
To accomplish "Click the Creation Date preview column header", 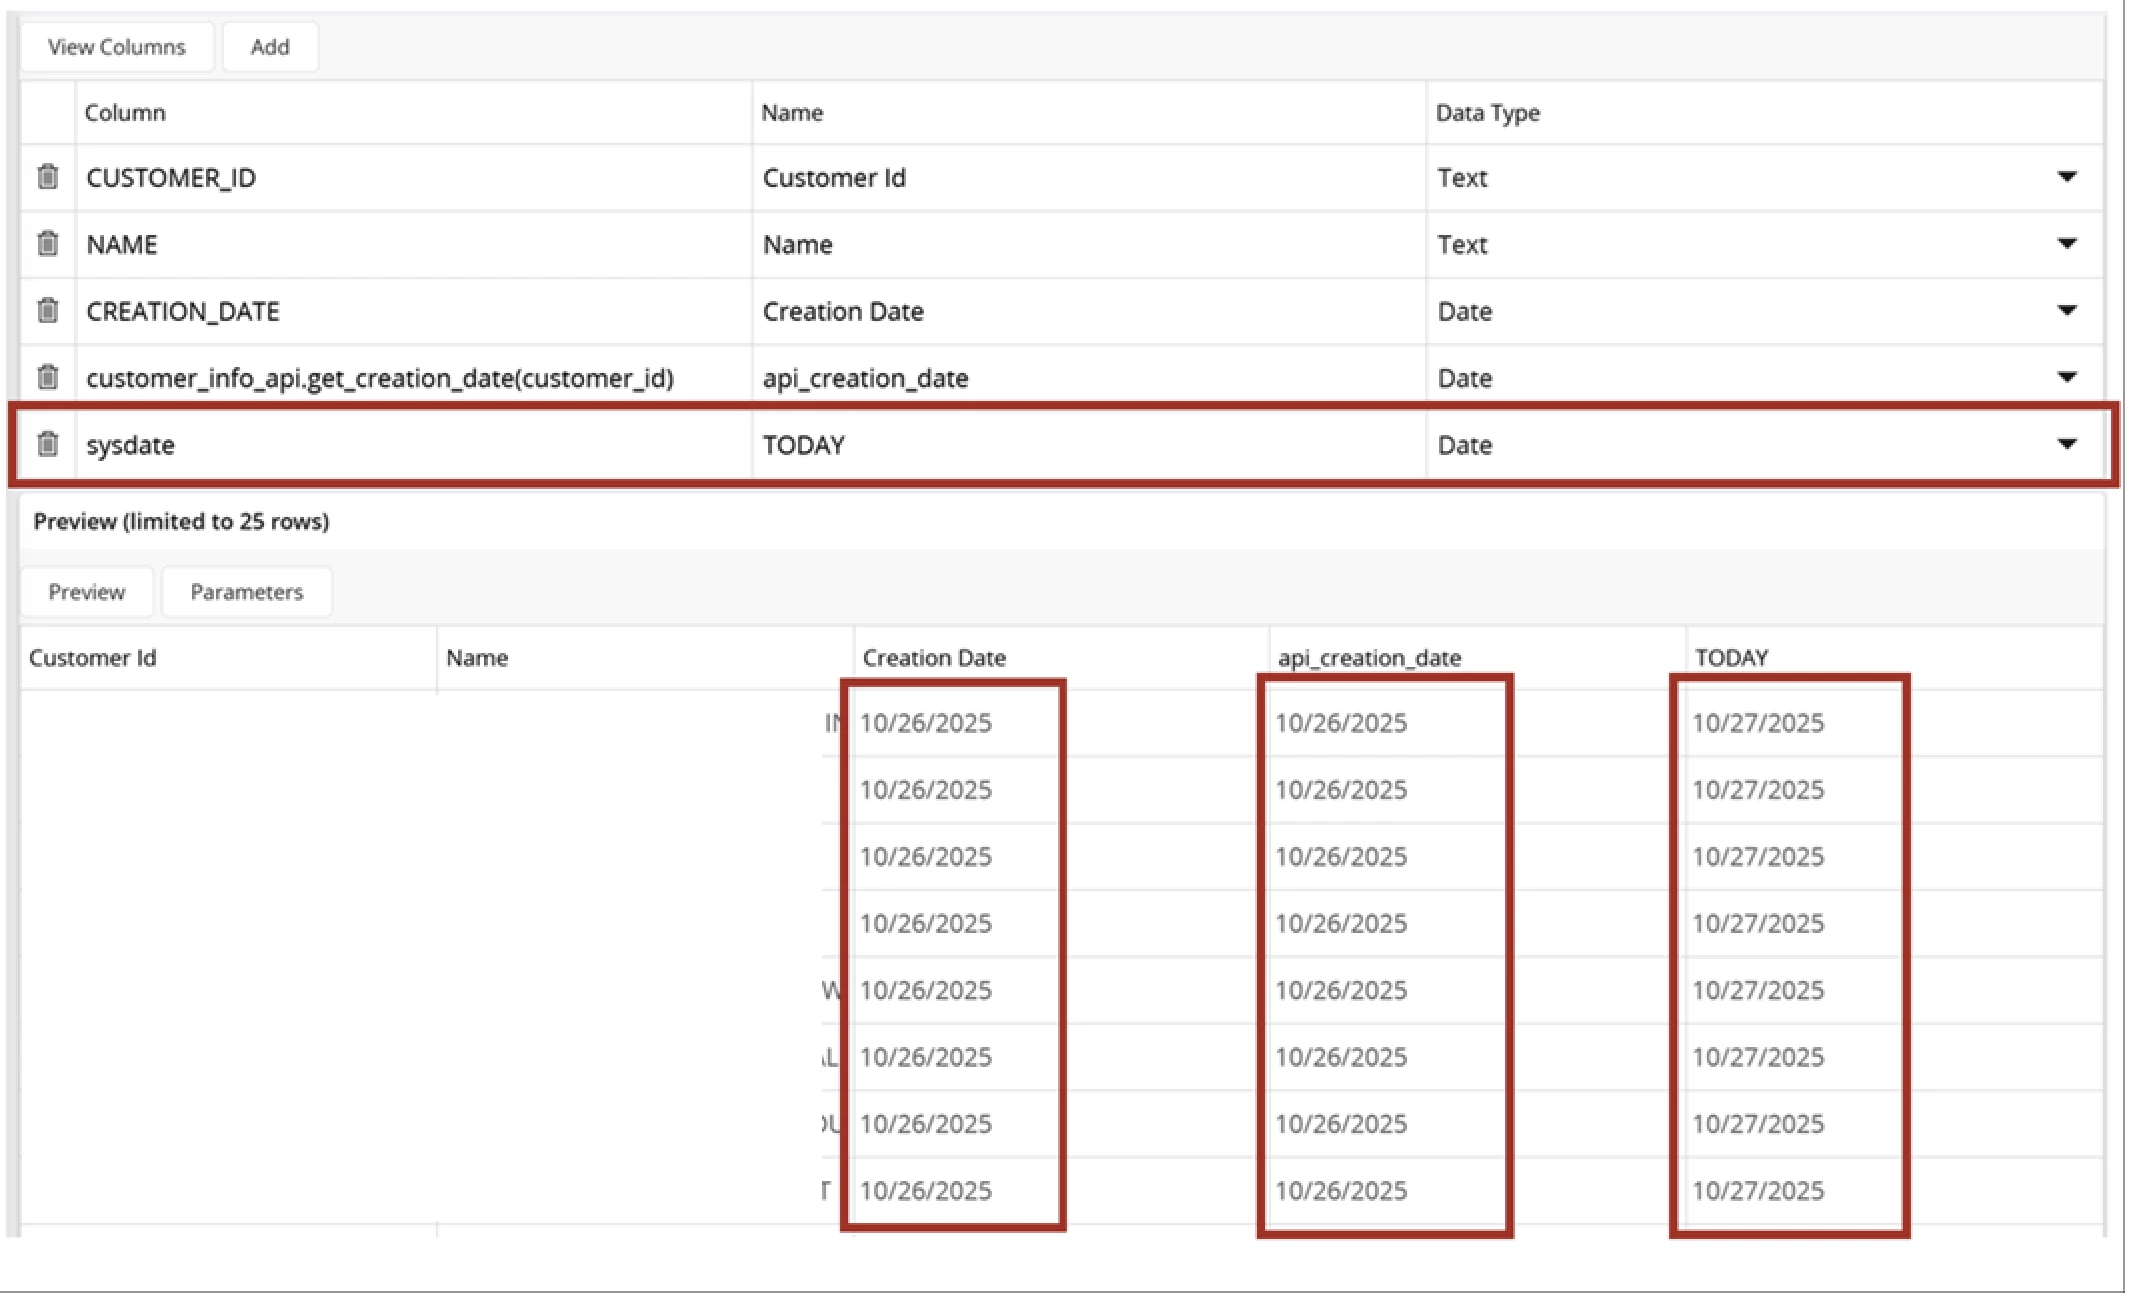I will point(934,658).
